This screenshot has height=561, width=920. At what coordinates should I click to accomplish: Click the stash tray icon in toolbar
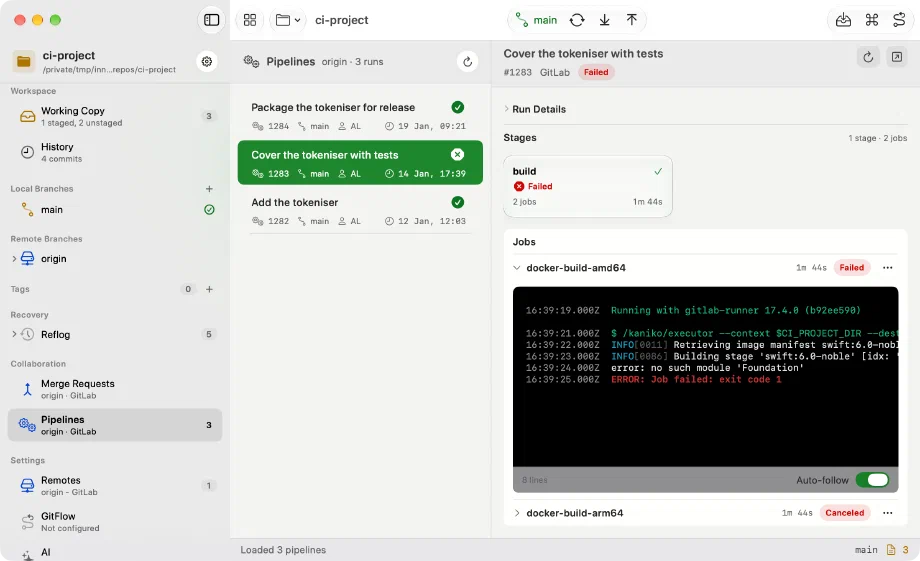point(843,20)
